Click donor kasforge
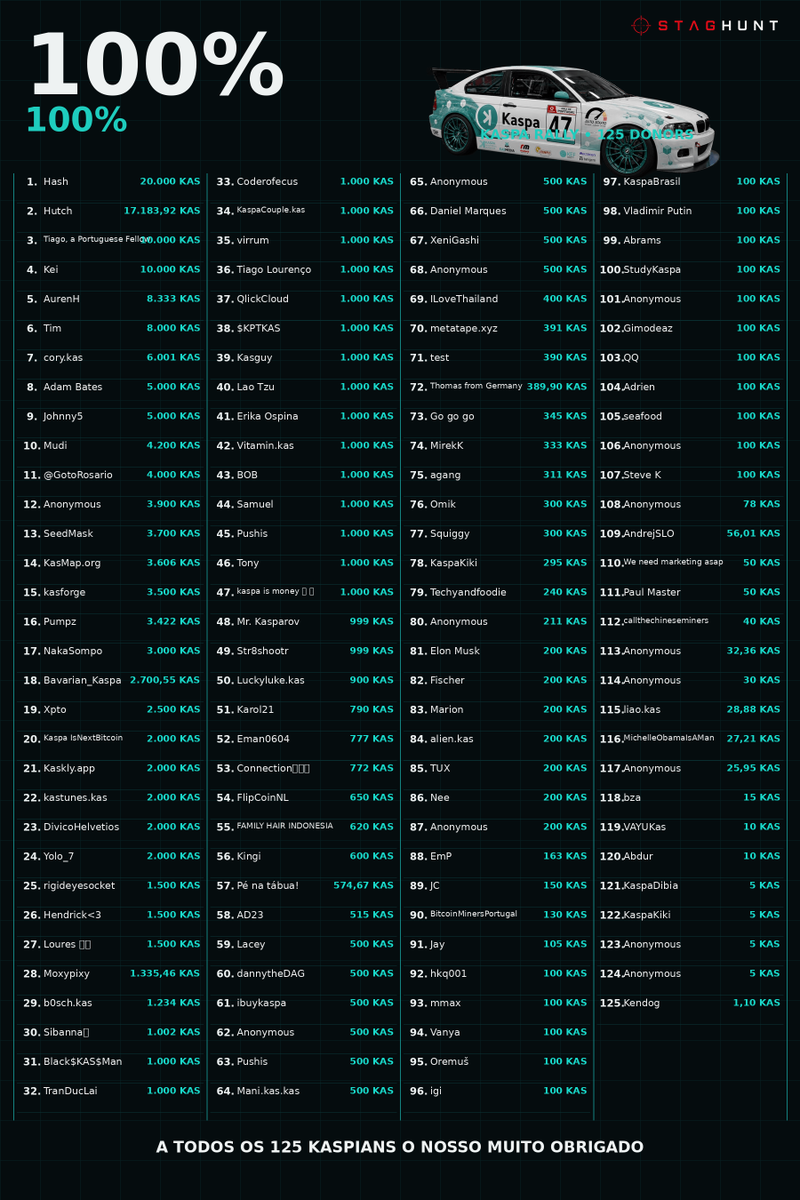 [x=64, y=592]
